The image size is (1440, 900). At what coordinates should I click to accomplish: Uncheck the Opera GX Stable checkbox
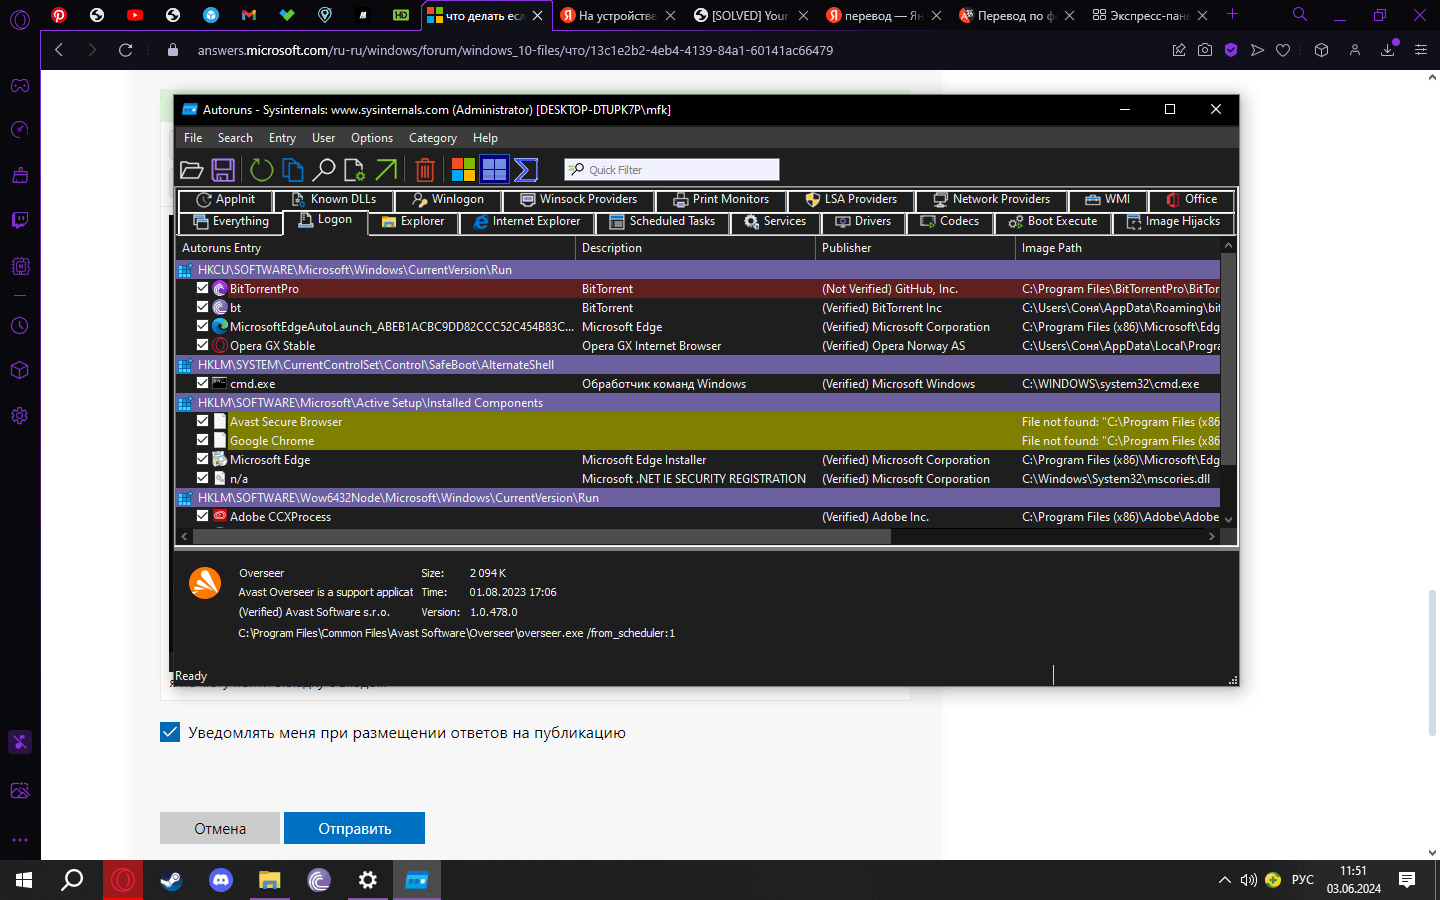(x=203, y=345)
